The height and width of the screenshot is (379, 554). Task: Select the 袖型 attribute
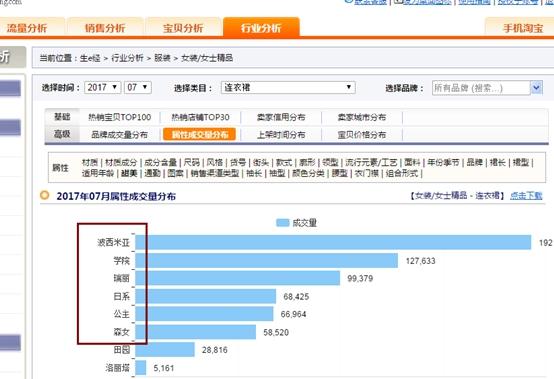click(x=277, y=173)
